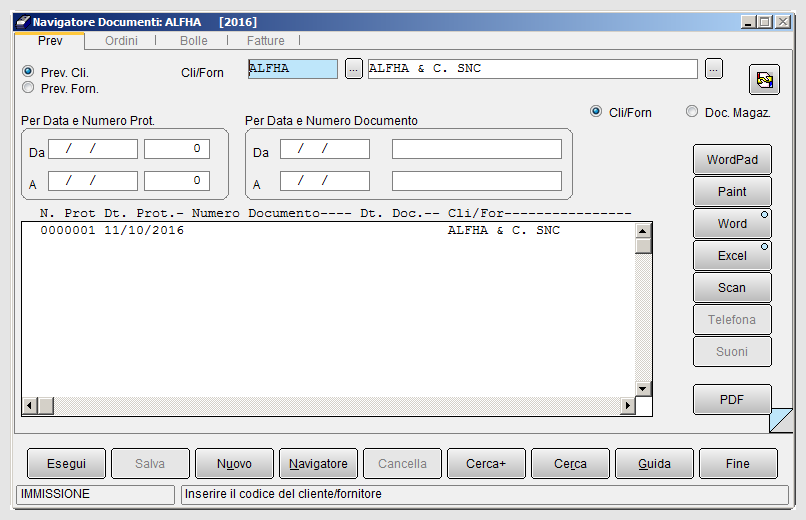Click the grayed-out Cancella button
The width and height of the screenshot is (806, 520).
tap(402, 463)
